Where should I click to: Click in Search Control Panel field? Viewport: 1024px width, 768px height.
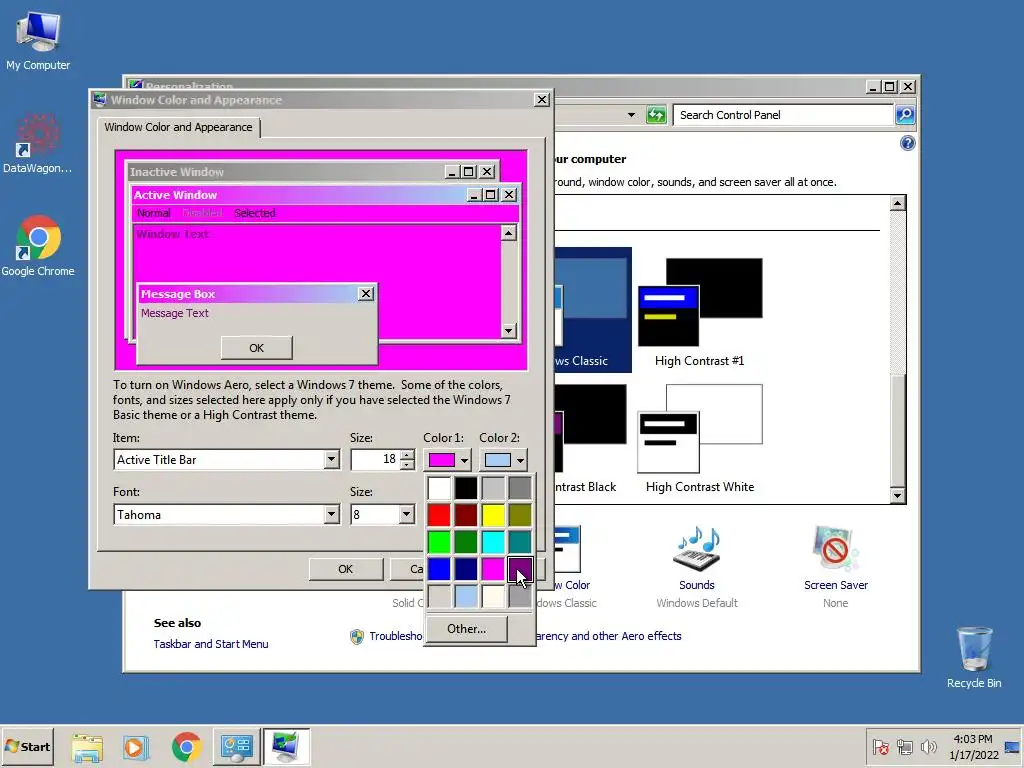click(783, 115)
